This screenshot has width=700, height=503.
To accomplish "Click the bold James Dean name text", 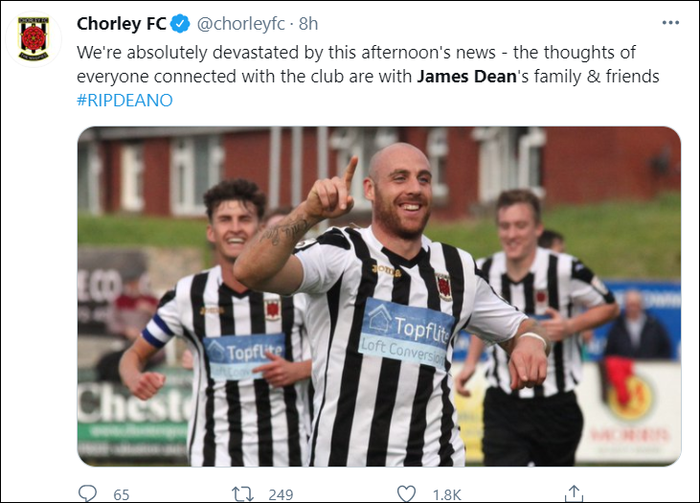I will pyautogui.click(x=467, y=76).
